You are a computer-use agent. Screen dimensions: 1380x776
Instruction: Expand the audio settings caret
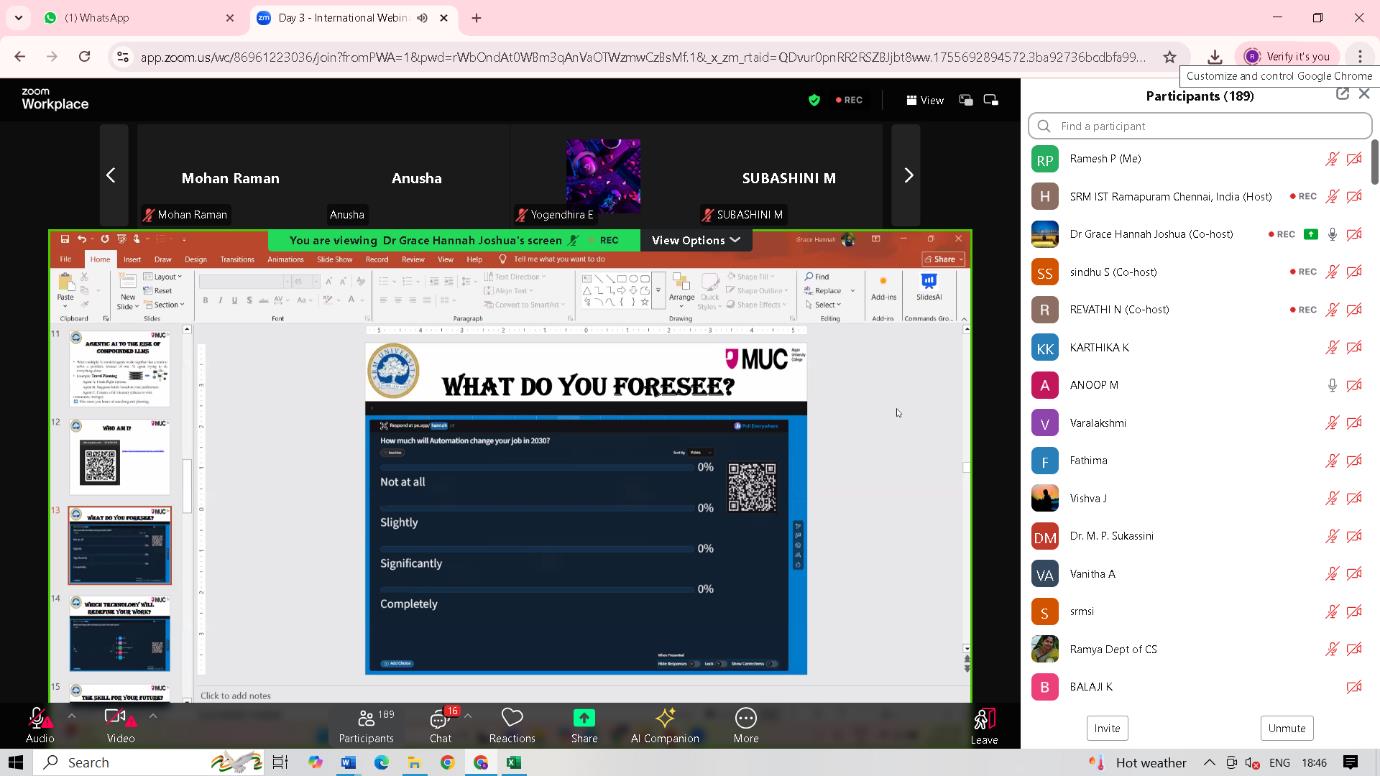[x=71, y=716]
